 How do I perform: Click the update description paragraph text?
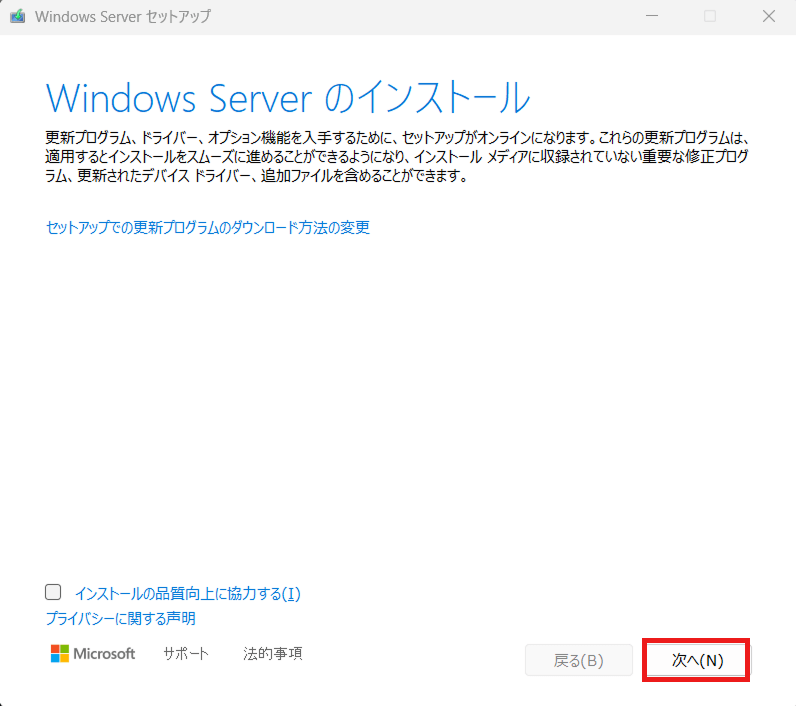coord(397,157)
